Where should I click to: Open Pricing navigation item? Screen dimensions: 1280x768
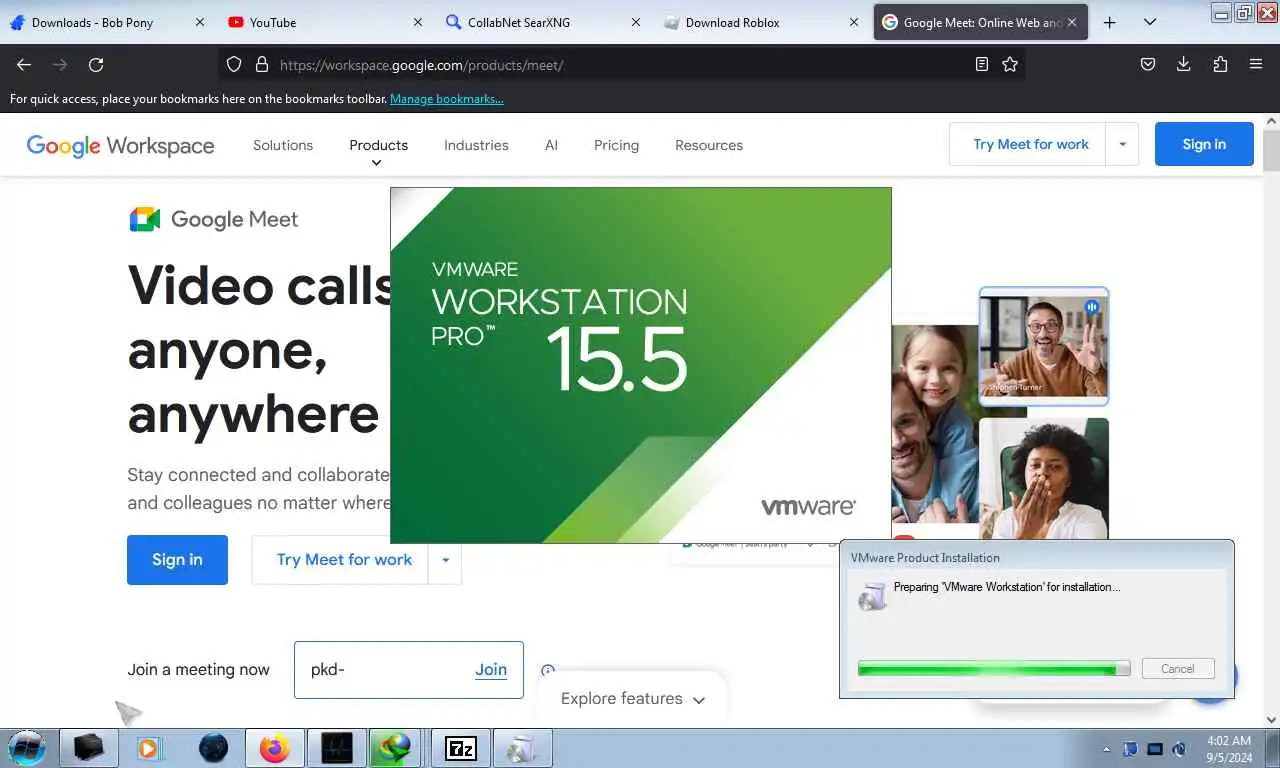pos(616,145)
